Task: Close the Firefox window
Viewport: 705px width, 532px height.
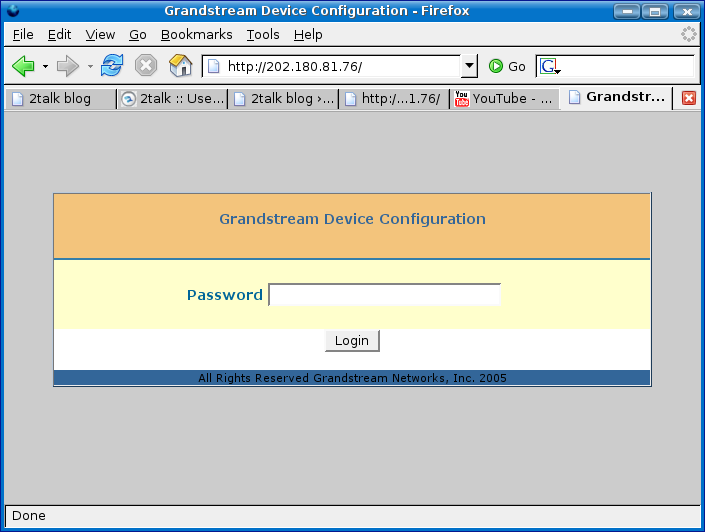Action: [687, 11]
